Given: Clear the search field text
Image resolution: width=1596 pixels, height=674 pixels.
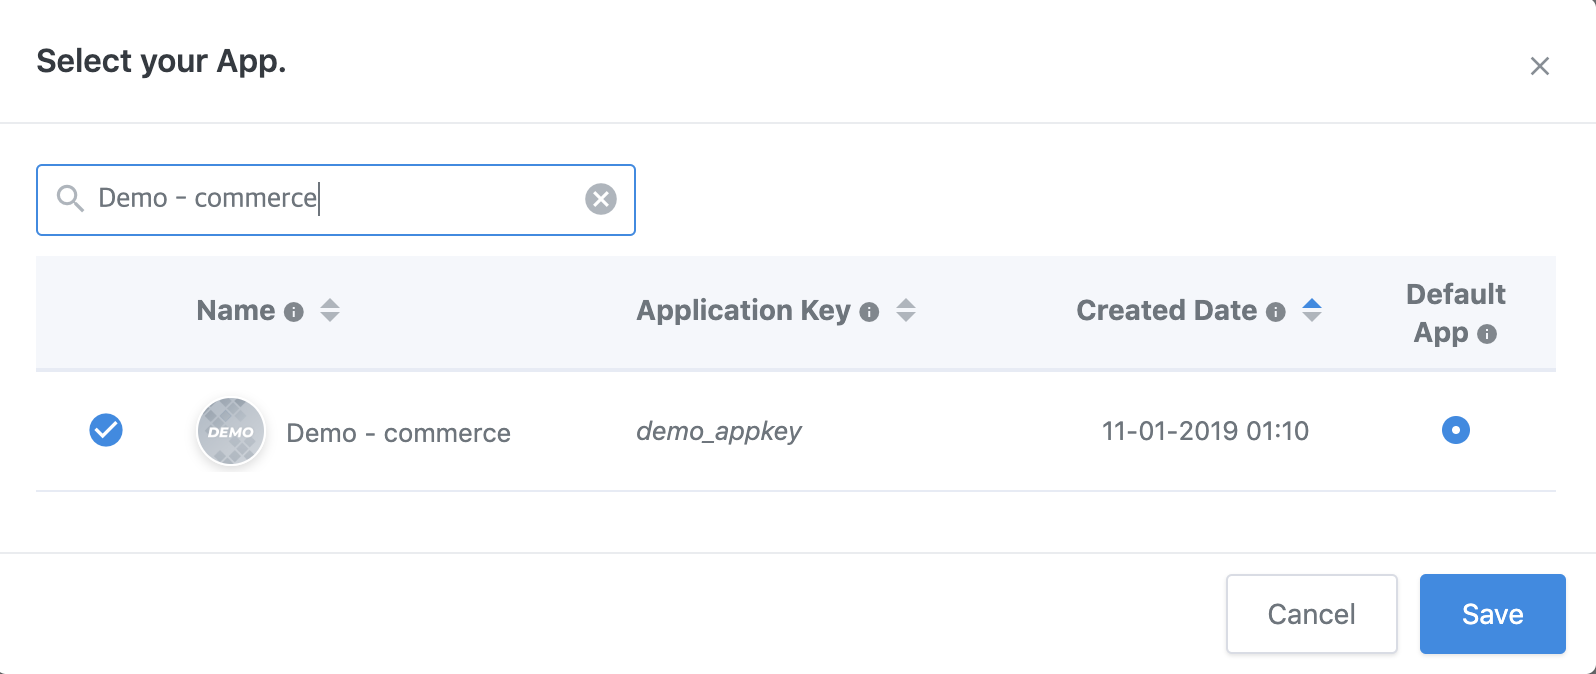Looking at the screenshot, I should point(600,199).
